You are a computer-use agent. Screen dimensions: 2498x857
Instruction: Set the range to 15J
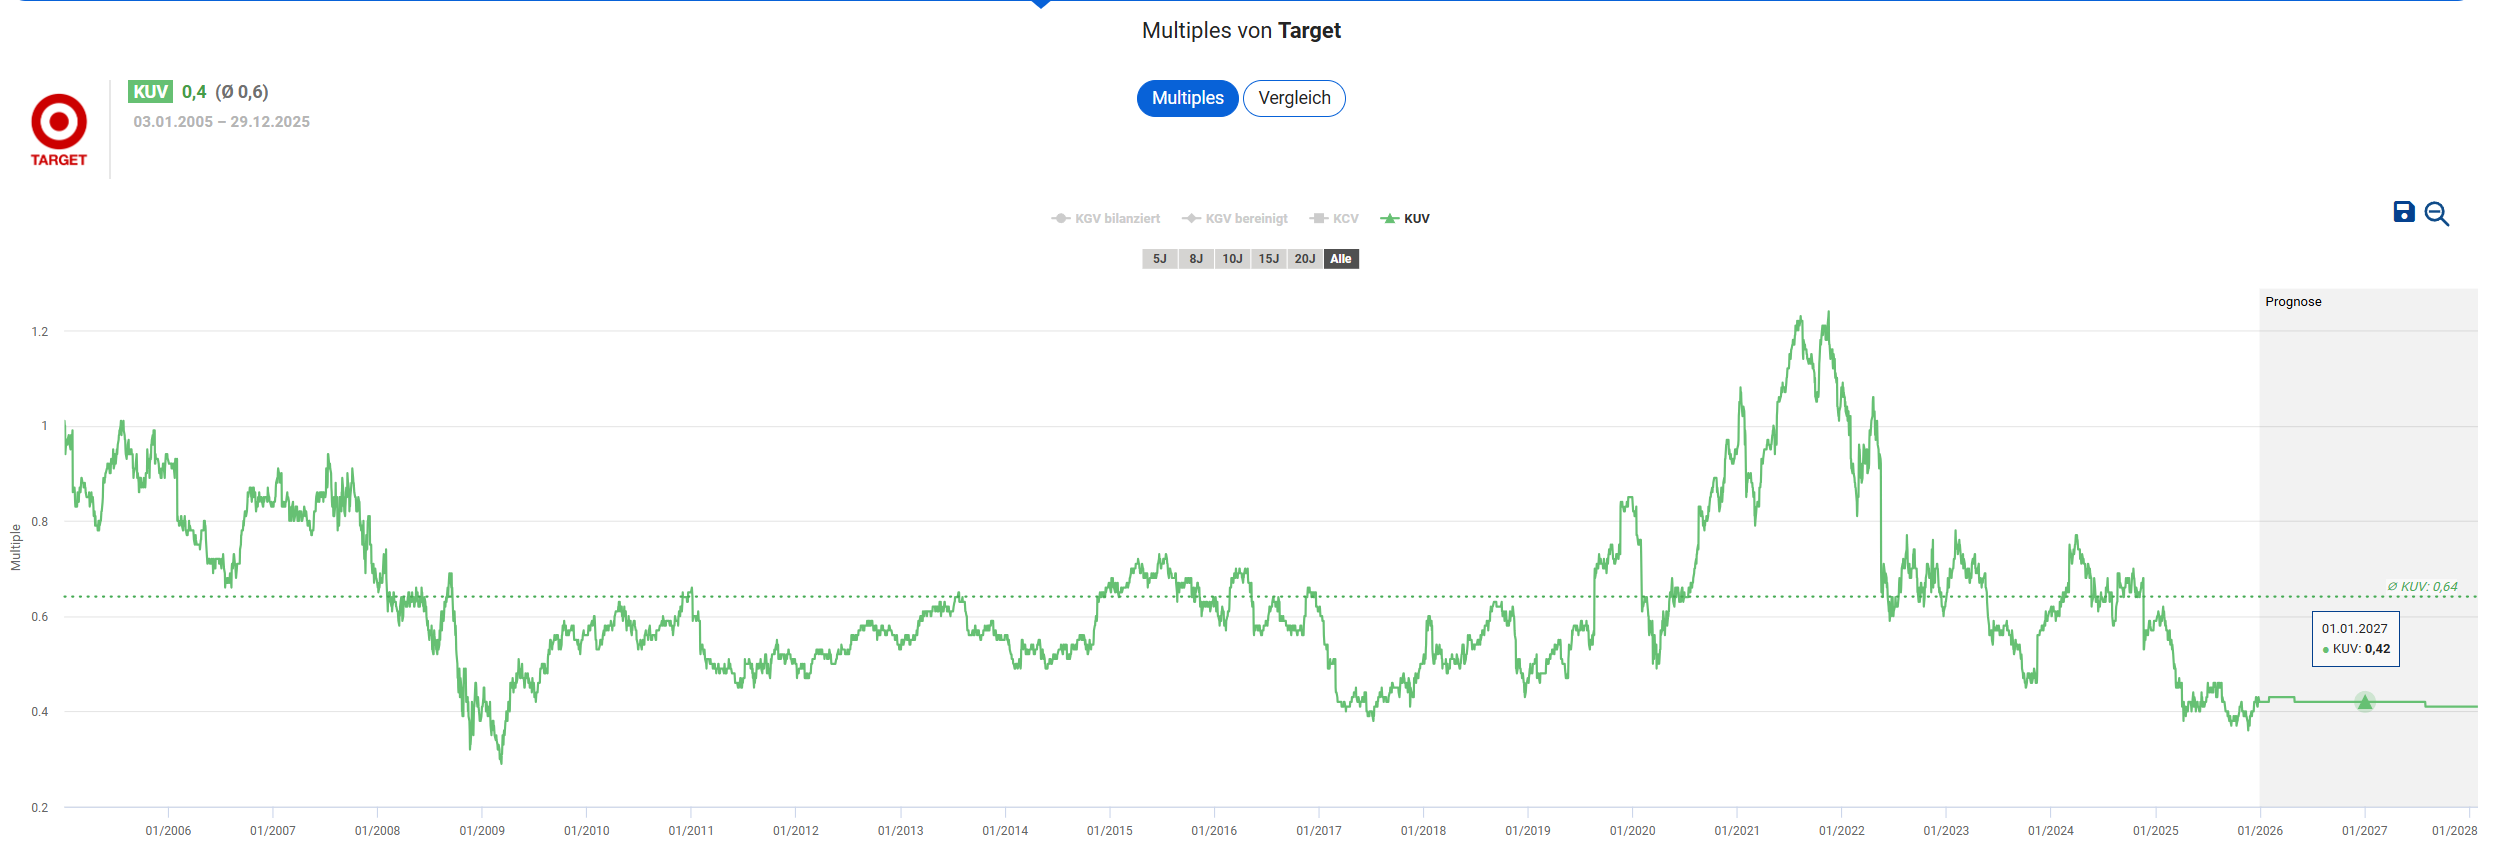[1268, 259]
